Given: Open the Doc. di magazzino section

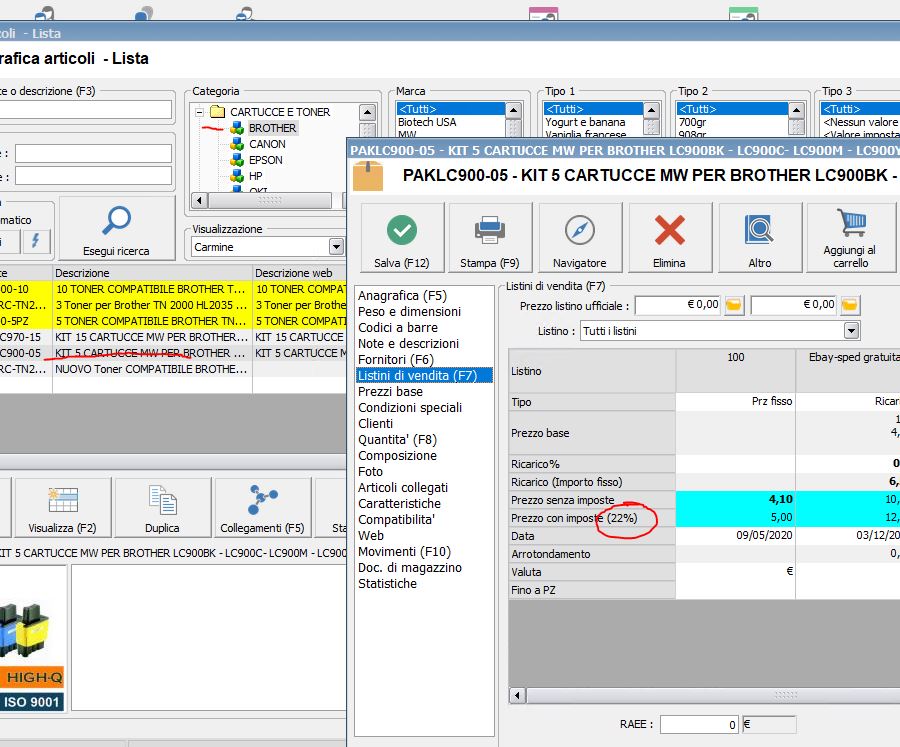Looking at the screenshot, I should [410, 568].
